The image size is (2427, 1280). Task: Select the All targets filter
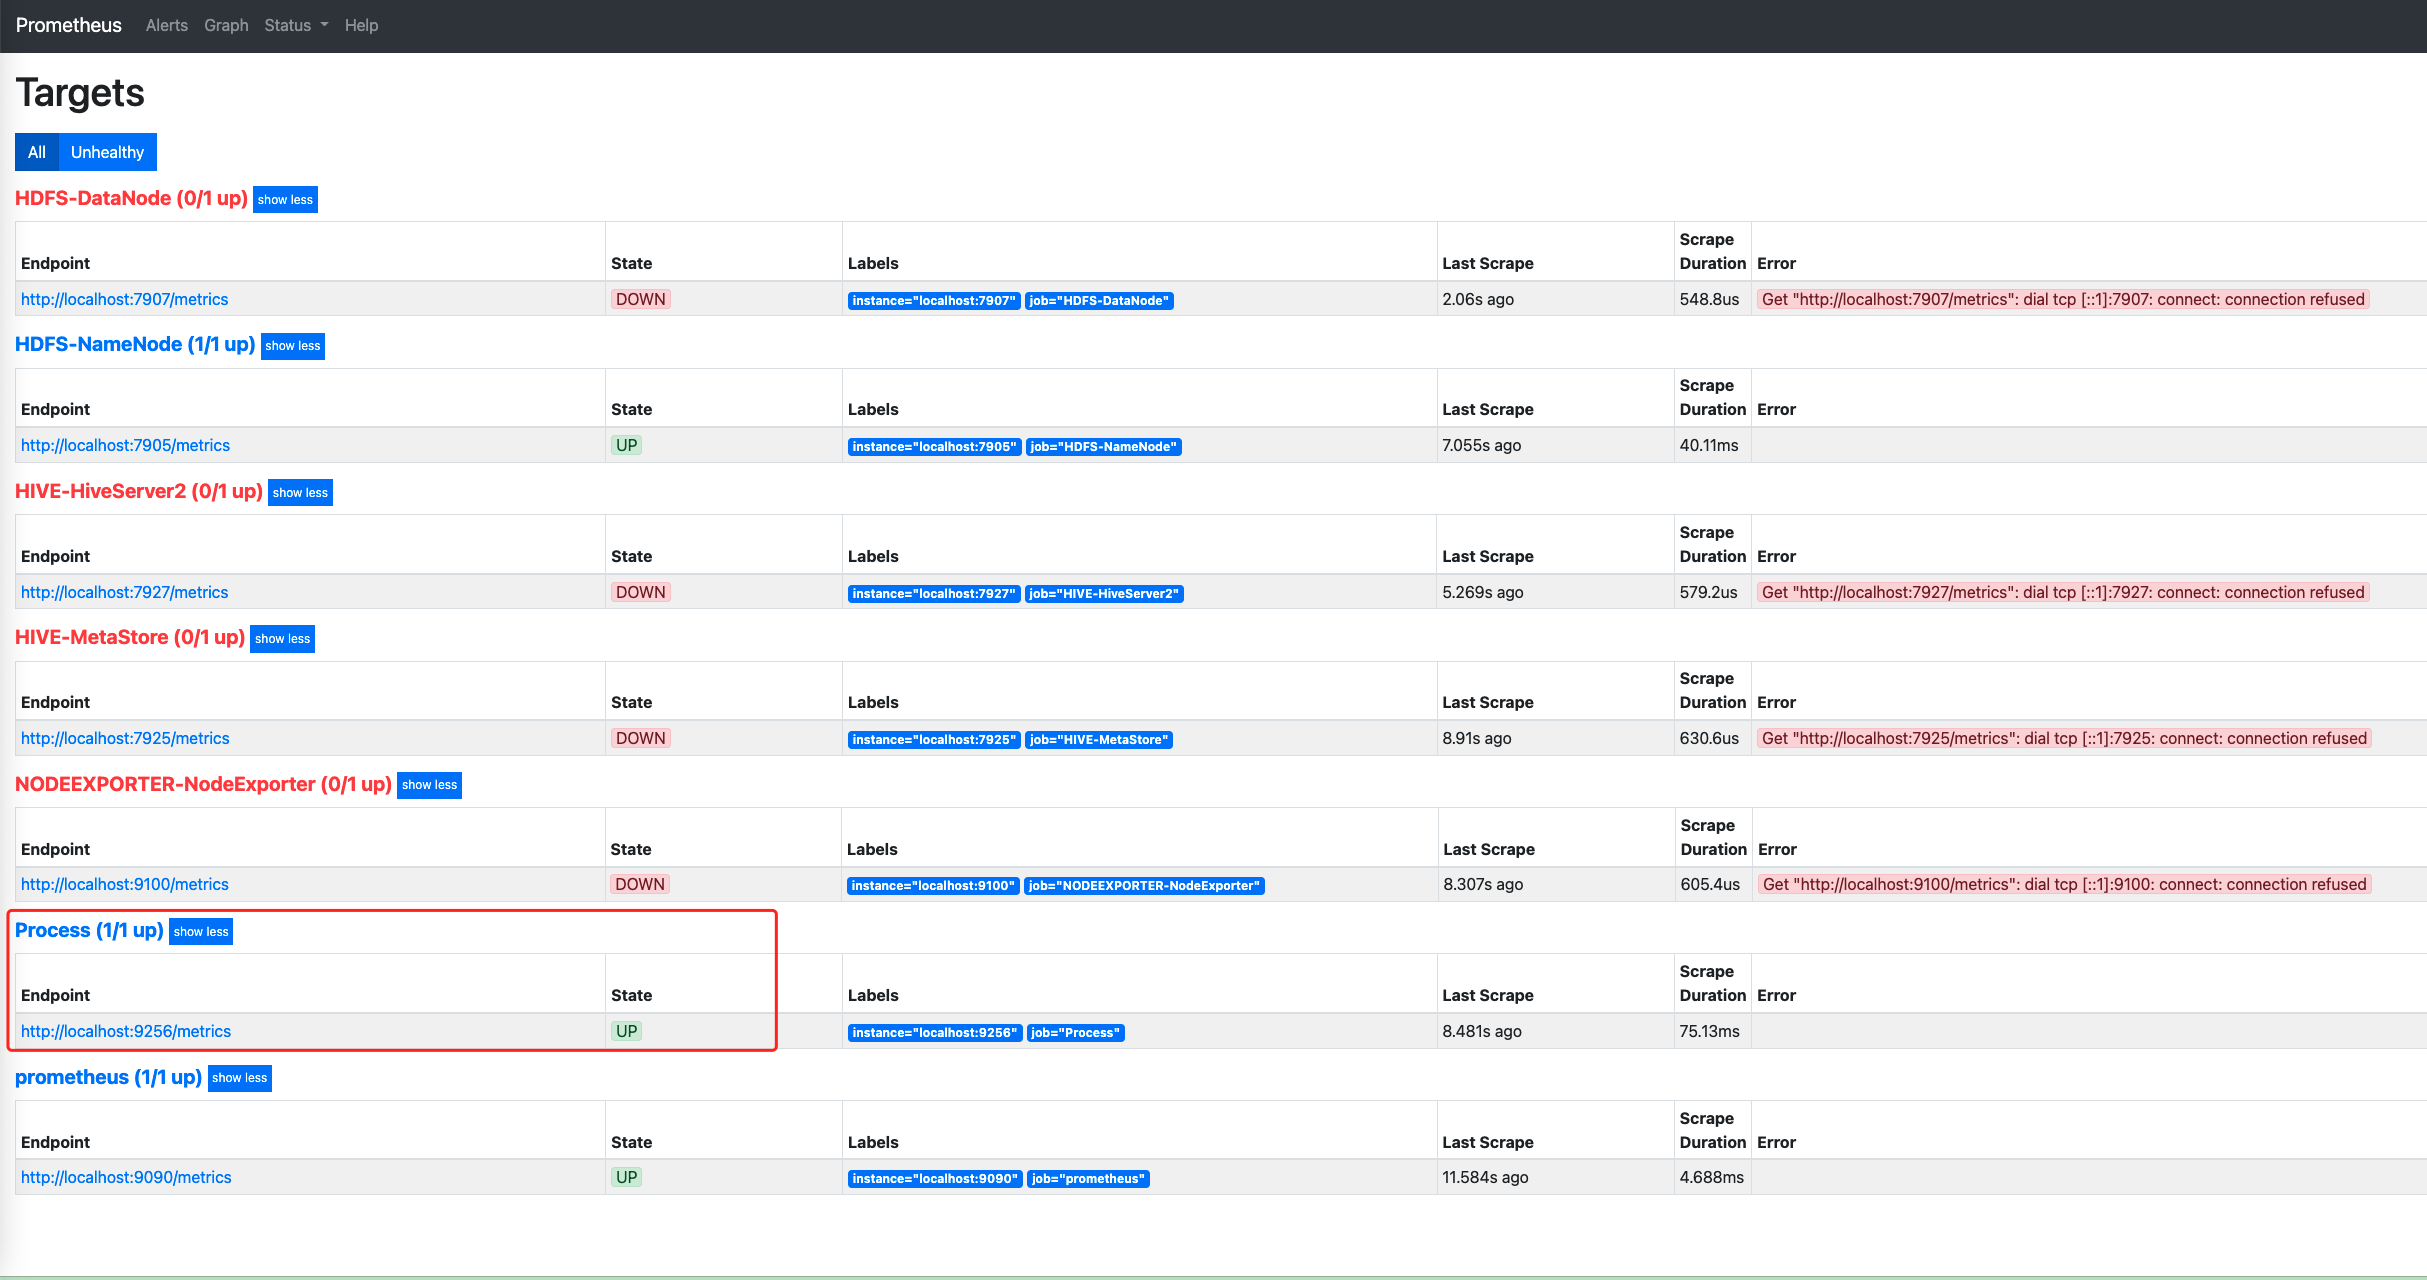[37, 152]
